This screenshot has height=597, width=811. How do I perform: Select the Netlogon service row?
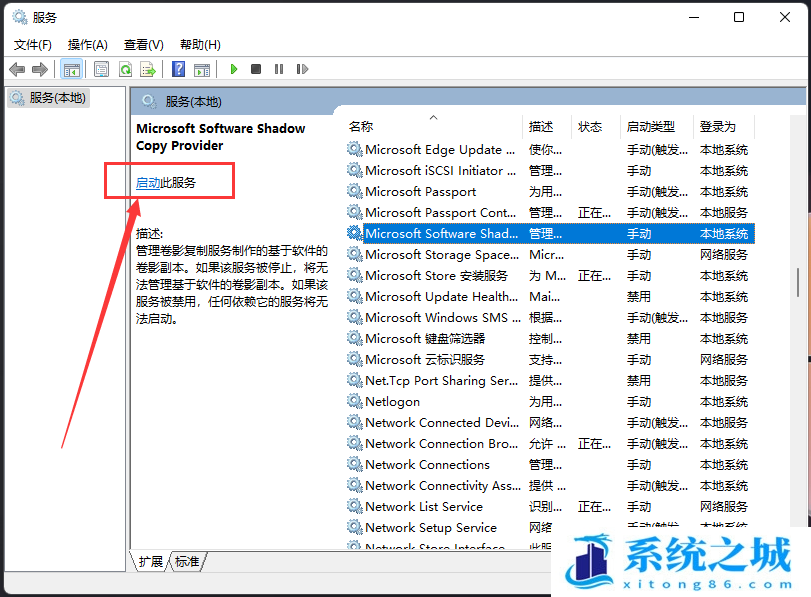pyautogui.click(x=392, y=401)
